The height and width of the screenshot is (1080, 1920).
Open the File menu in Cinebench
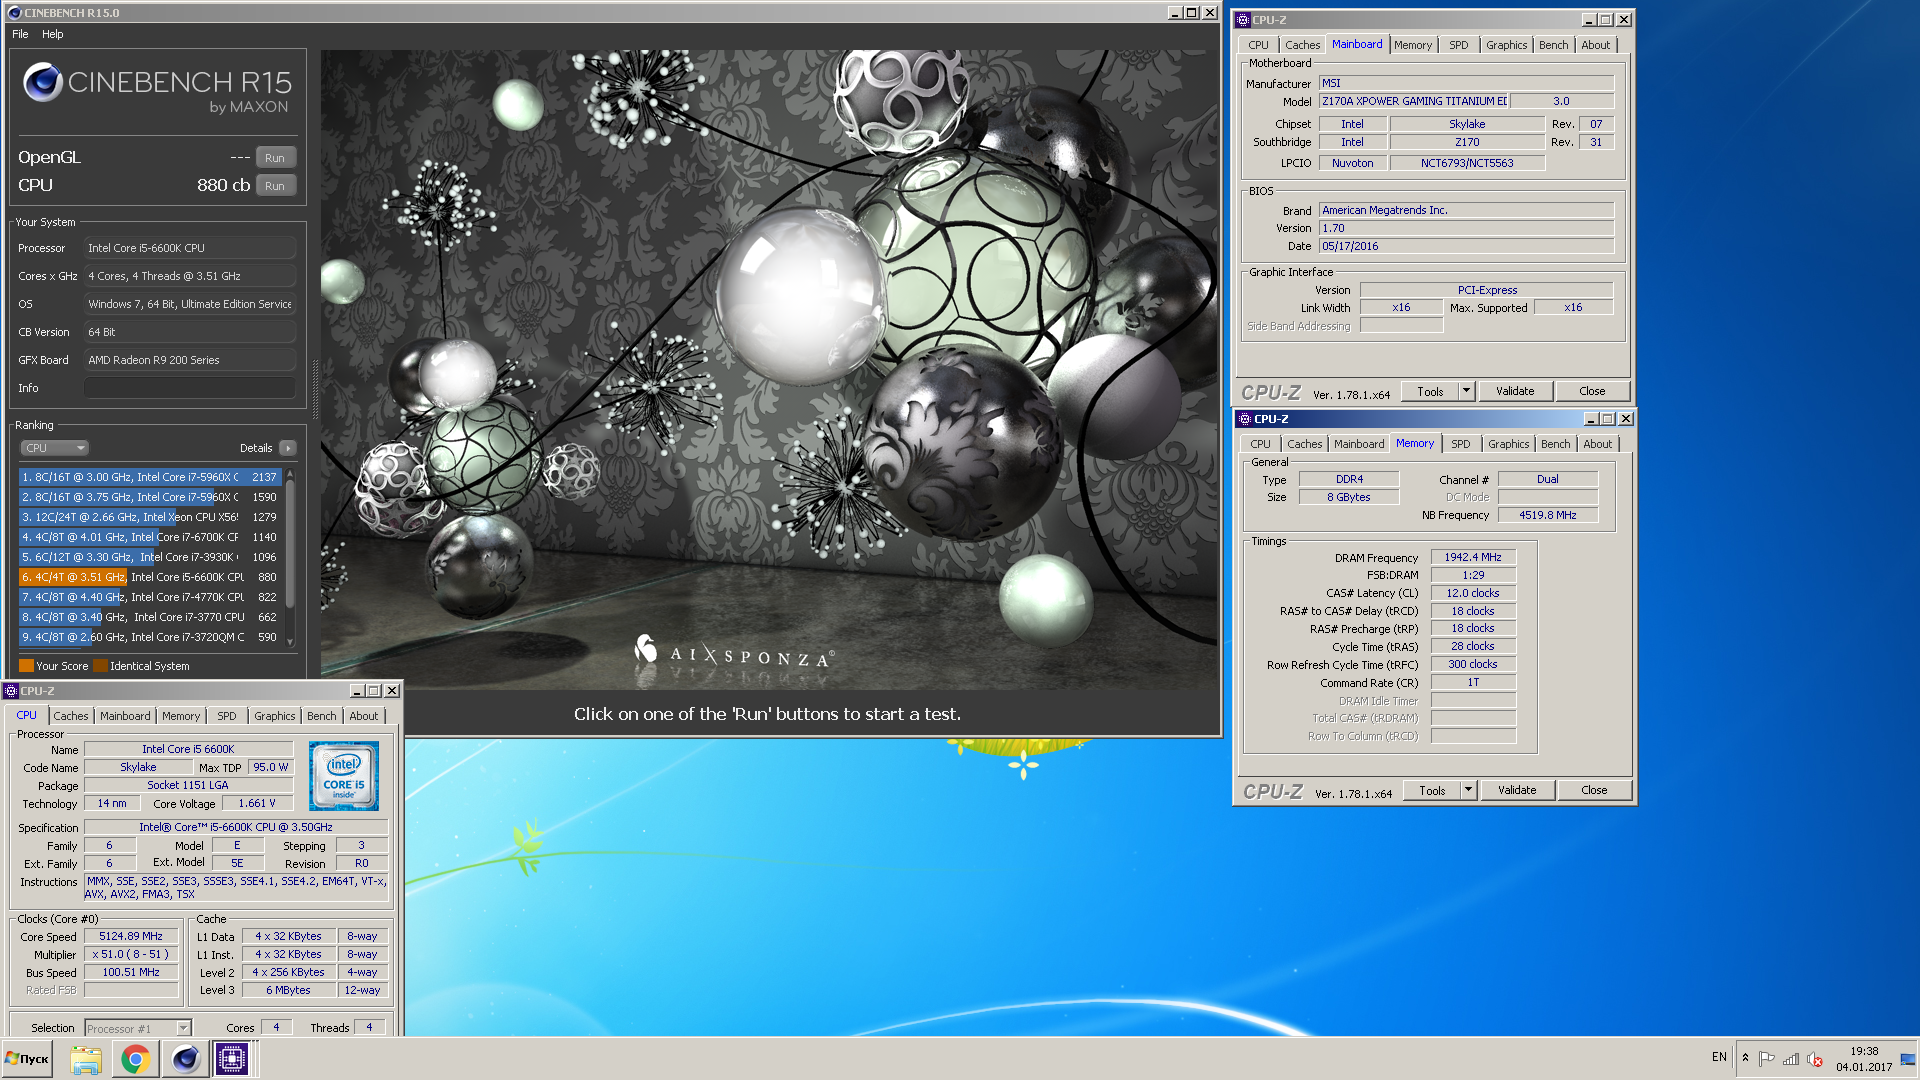(20, 34)
